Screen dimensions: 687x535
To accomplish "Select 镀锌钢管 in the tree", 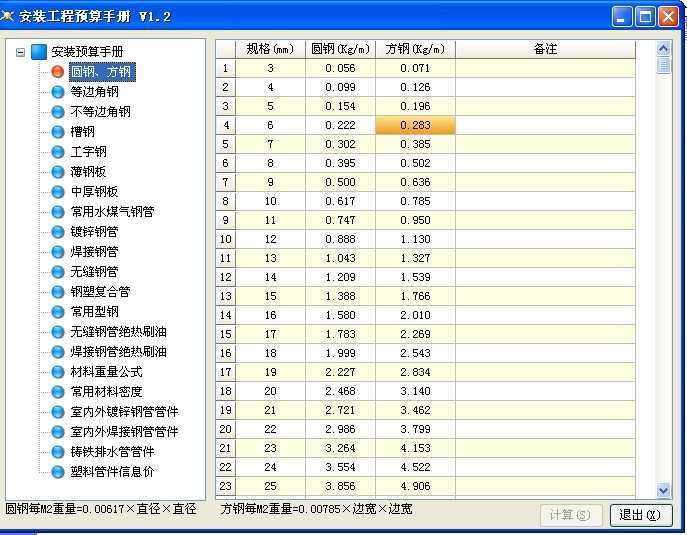I will 95,232.
